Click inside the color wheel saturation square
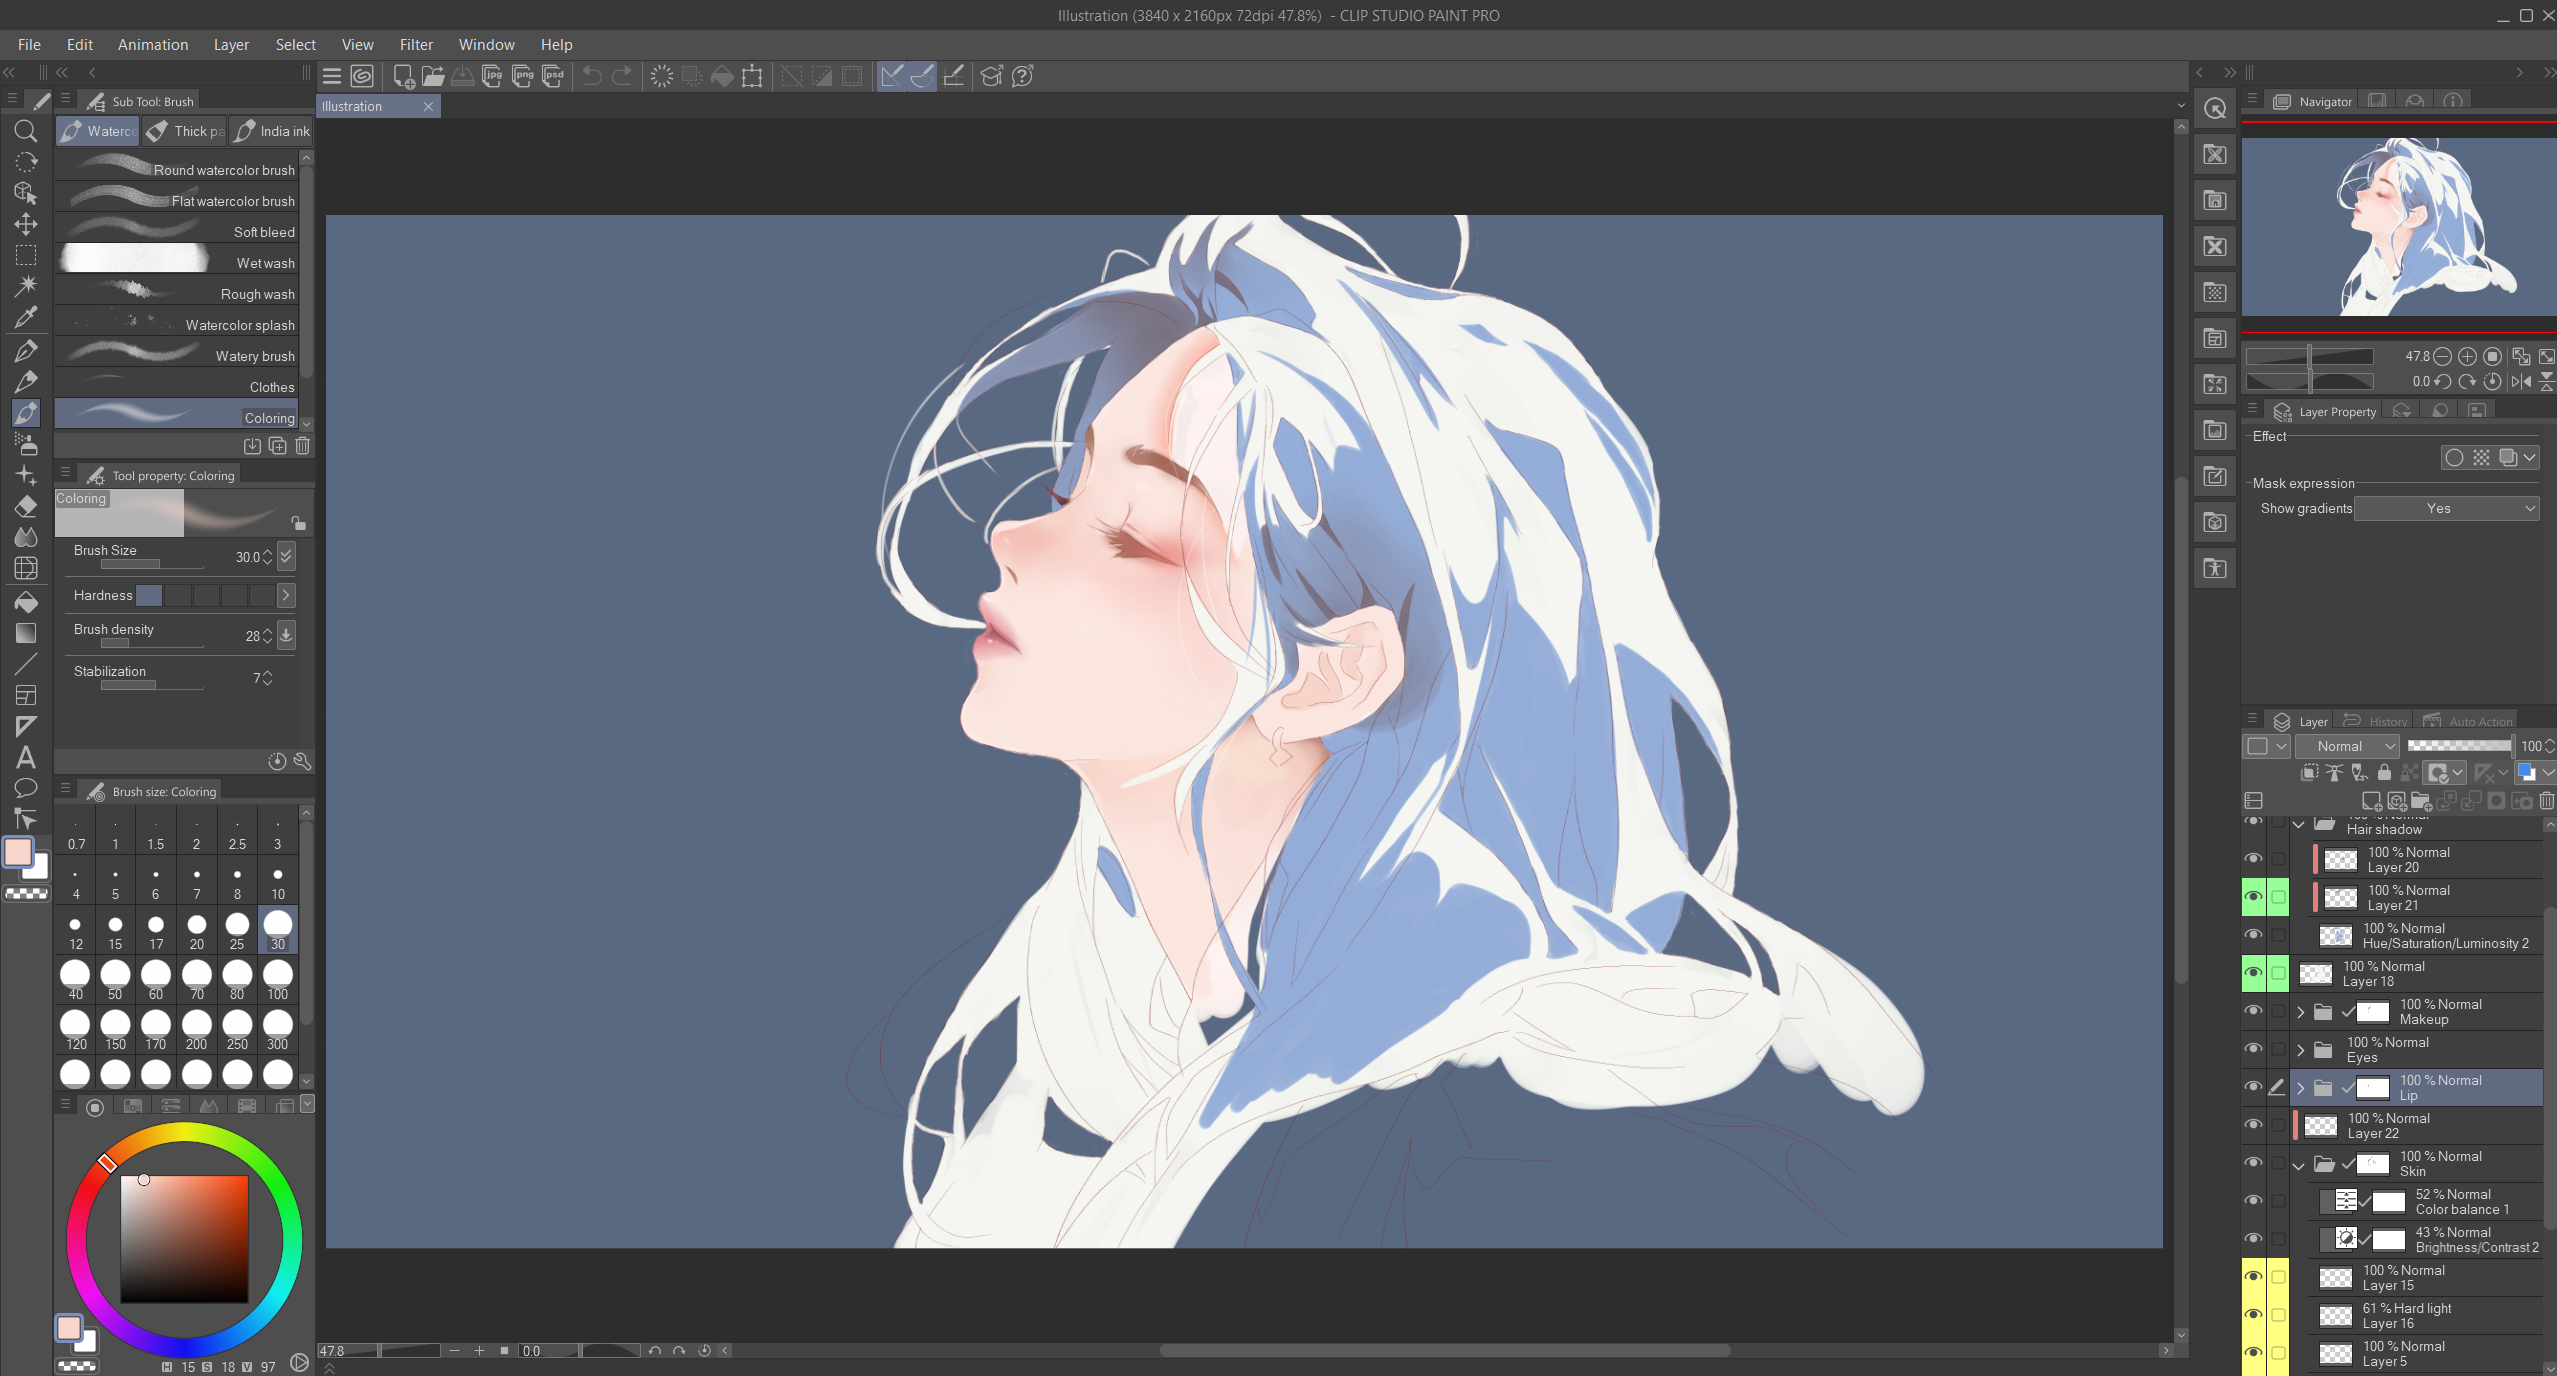This screenshot has height=1376, width=2557. tap(184, 1238)
